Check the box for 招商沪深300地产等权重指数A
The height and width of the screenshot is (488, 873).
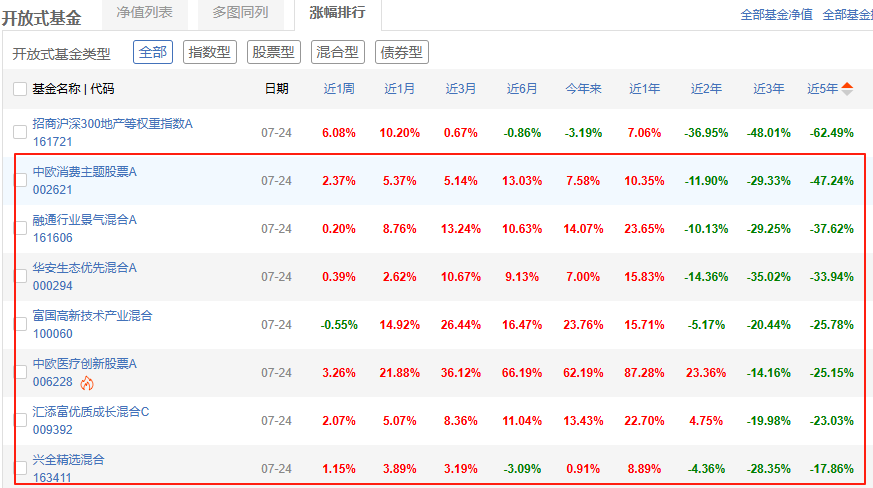[20, 132]
